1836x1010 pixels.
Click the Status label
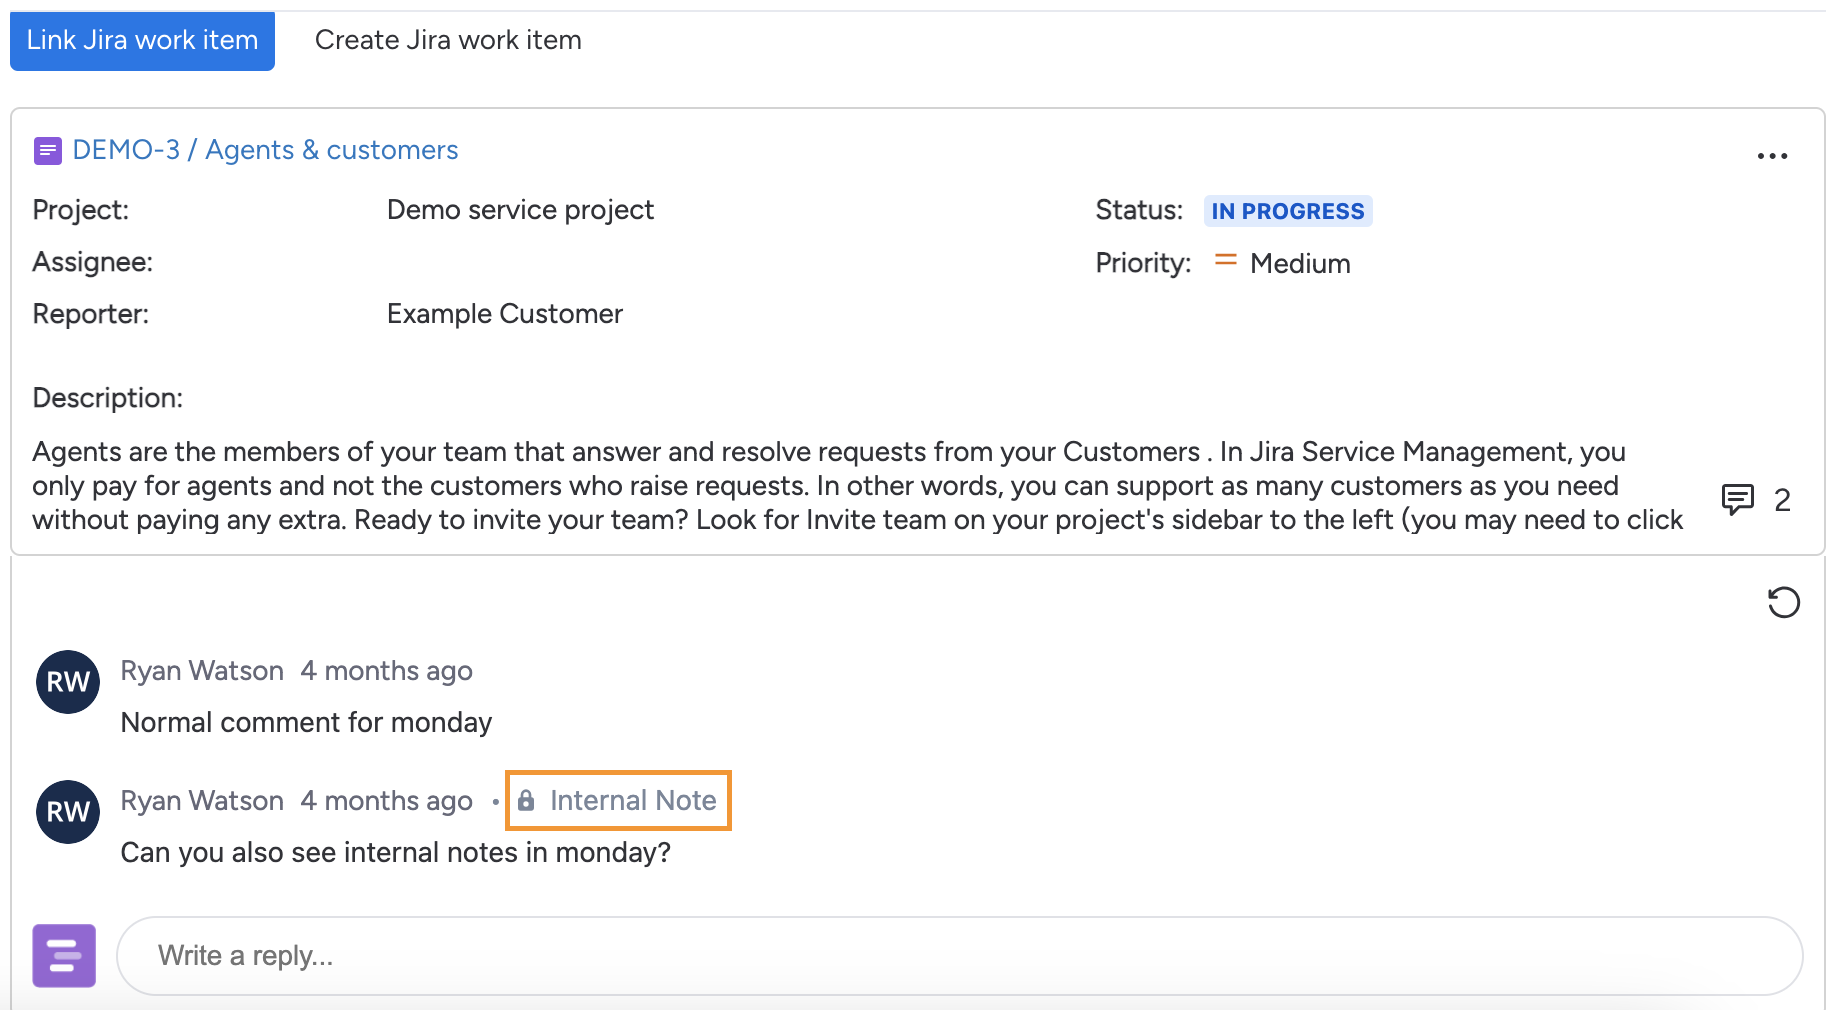1139,210
